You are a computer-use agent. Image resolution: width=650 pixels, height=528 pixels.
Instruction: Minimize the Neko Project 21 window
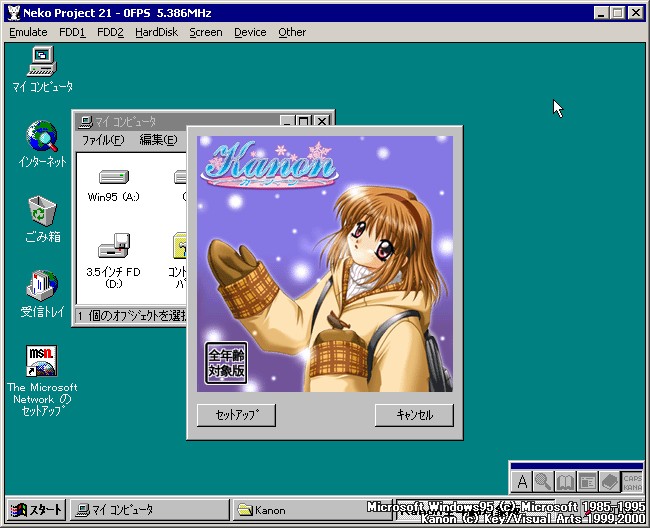tap(601, 13)
